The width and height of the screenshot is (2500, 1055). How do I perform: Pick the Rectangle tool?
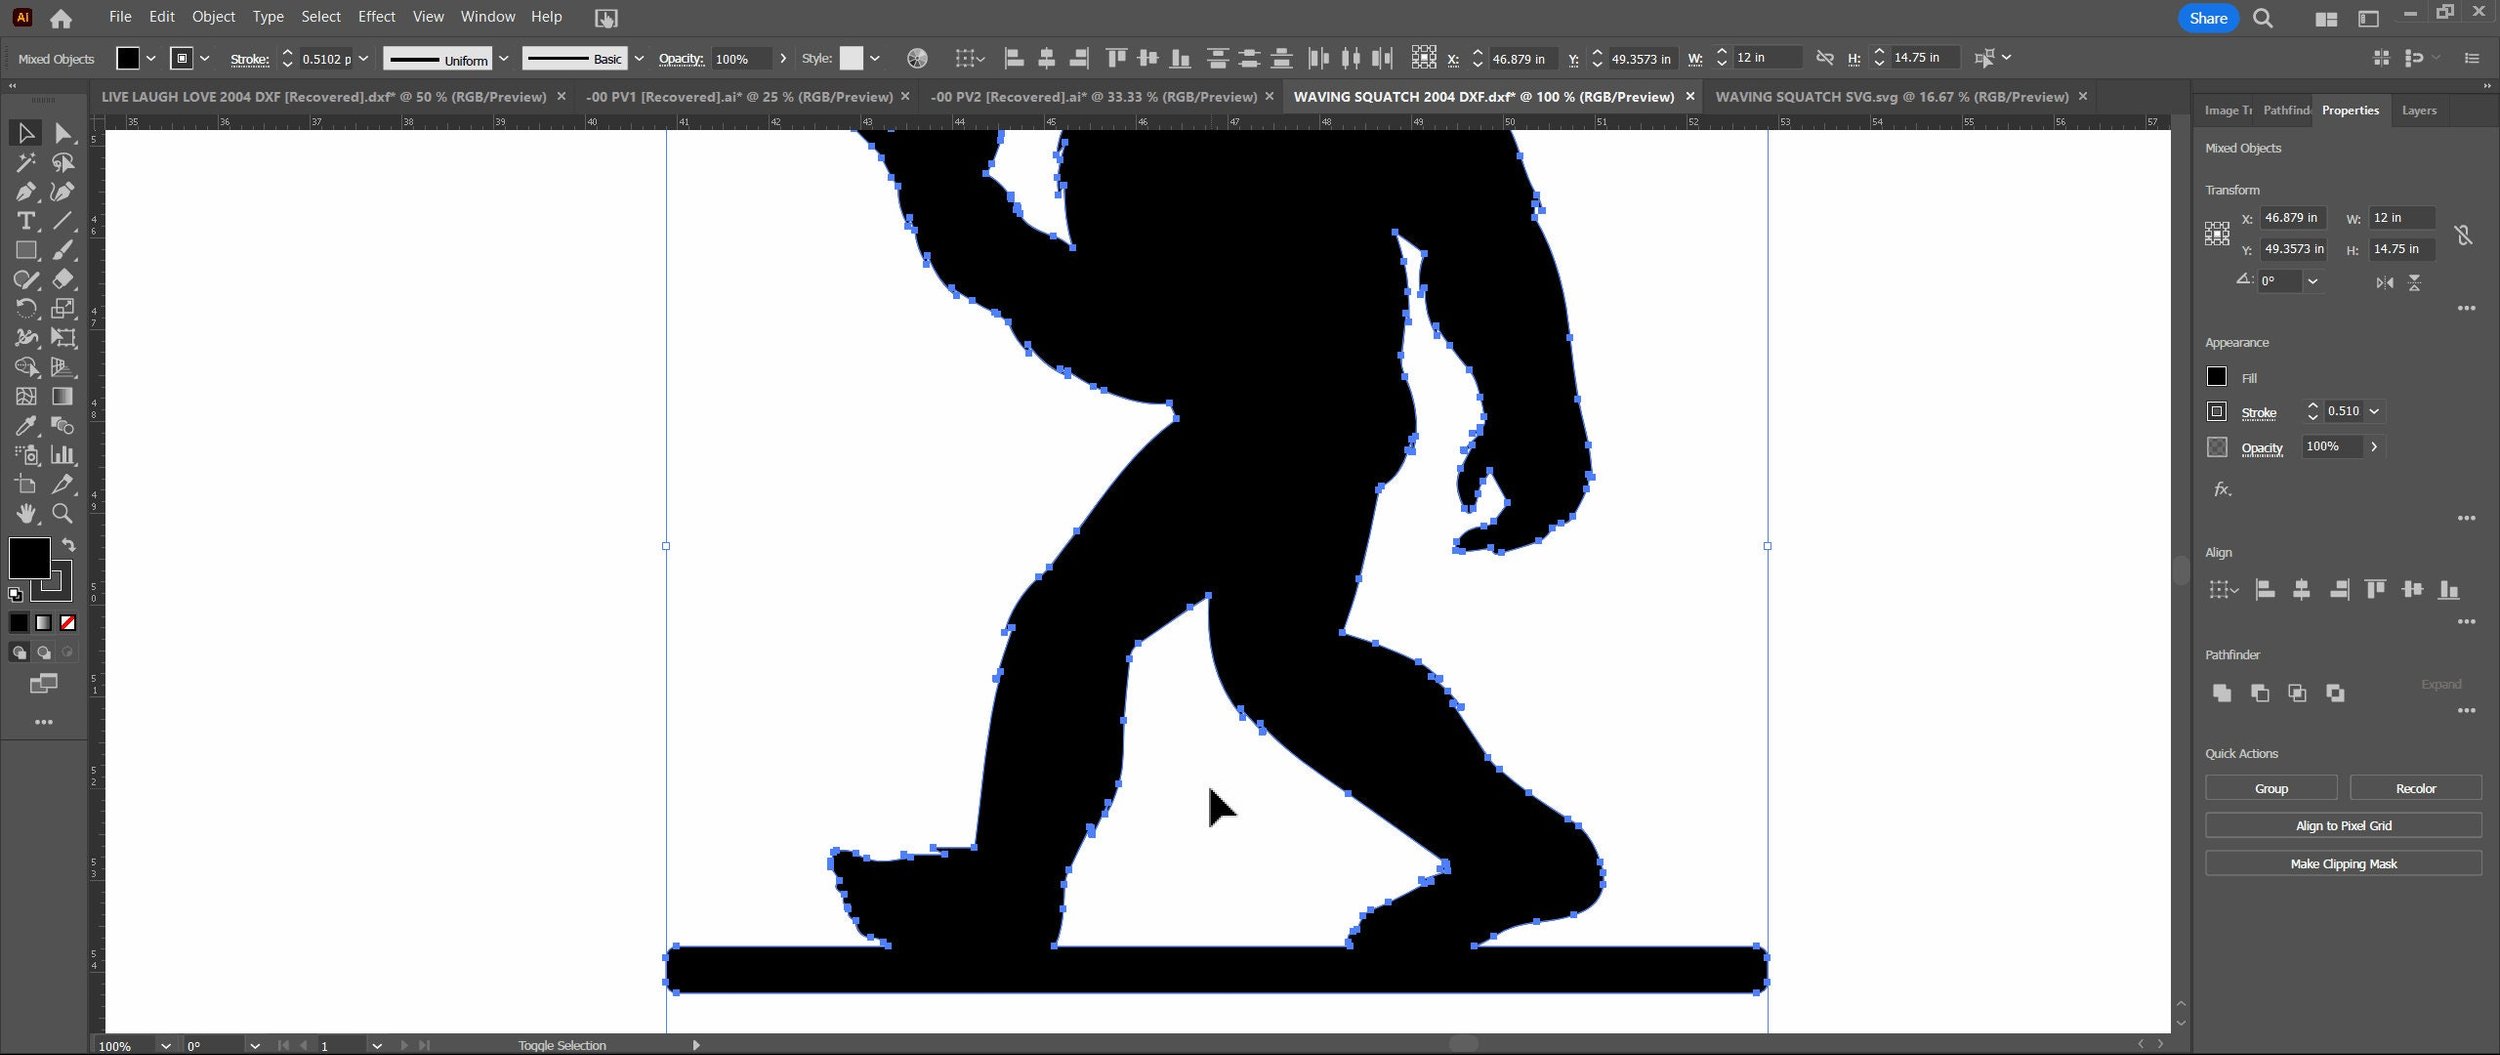[26, 250]
